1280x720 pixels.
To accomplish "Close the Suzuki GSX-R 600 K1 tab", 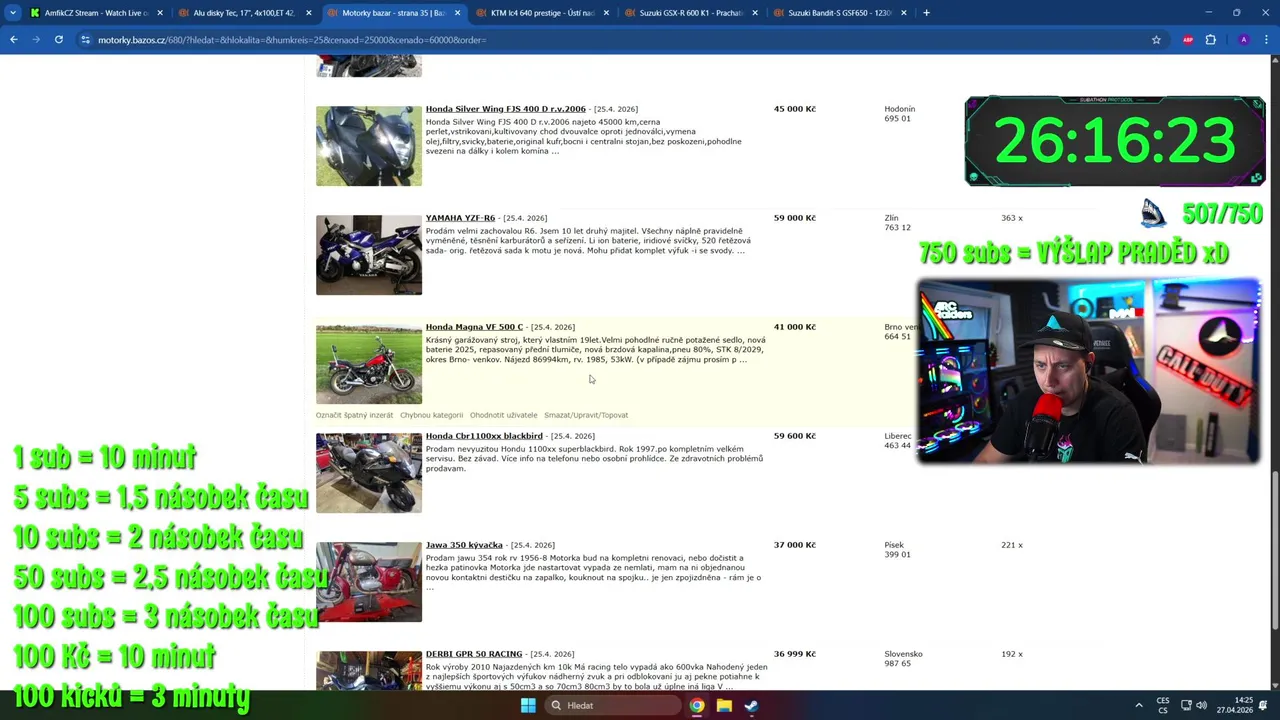I will pyautogui.click(x=755, y=13).
